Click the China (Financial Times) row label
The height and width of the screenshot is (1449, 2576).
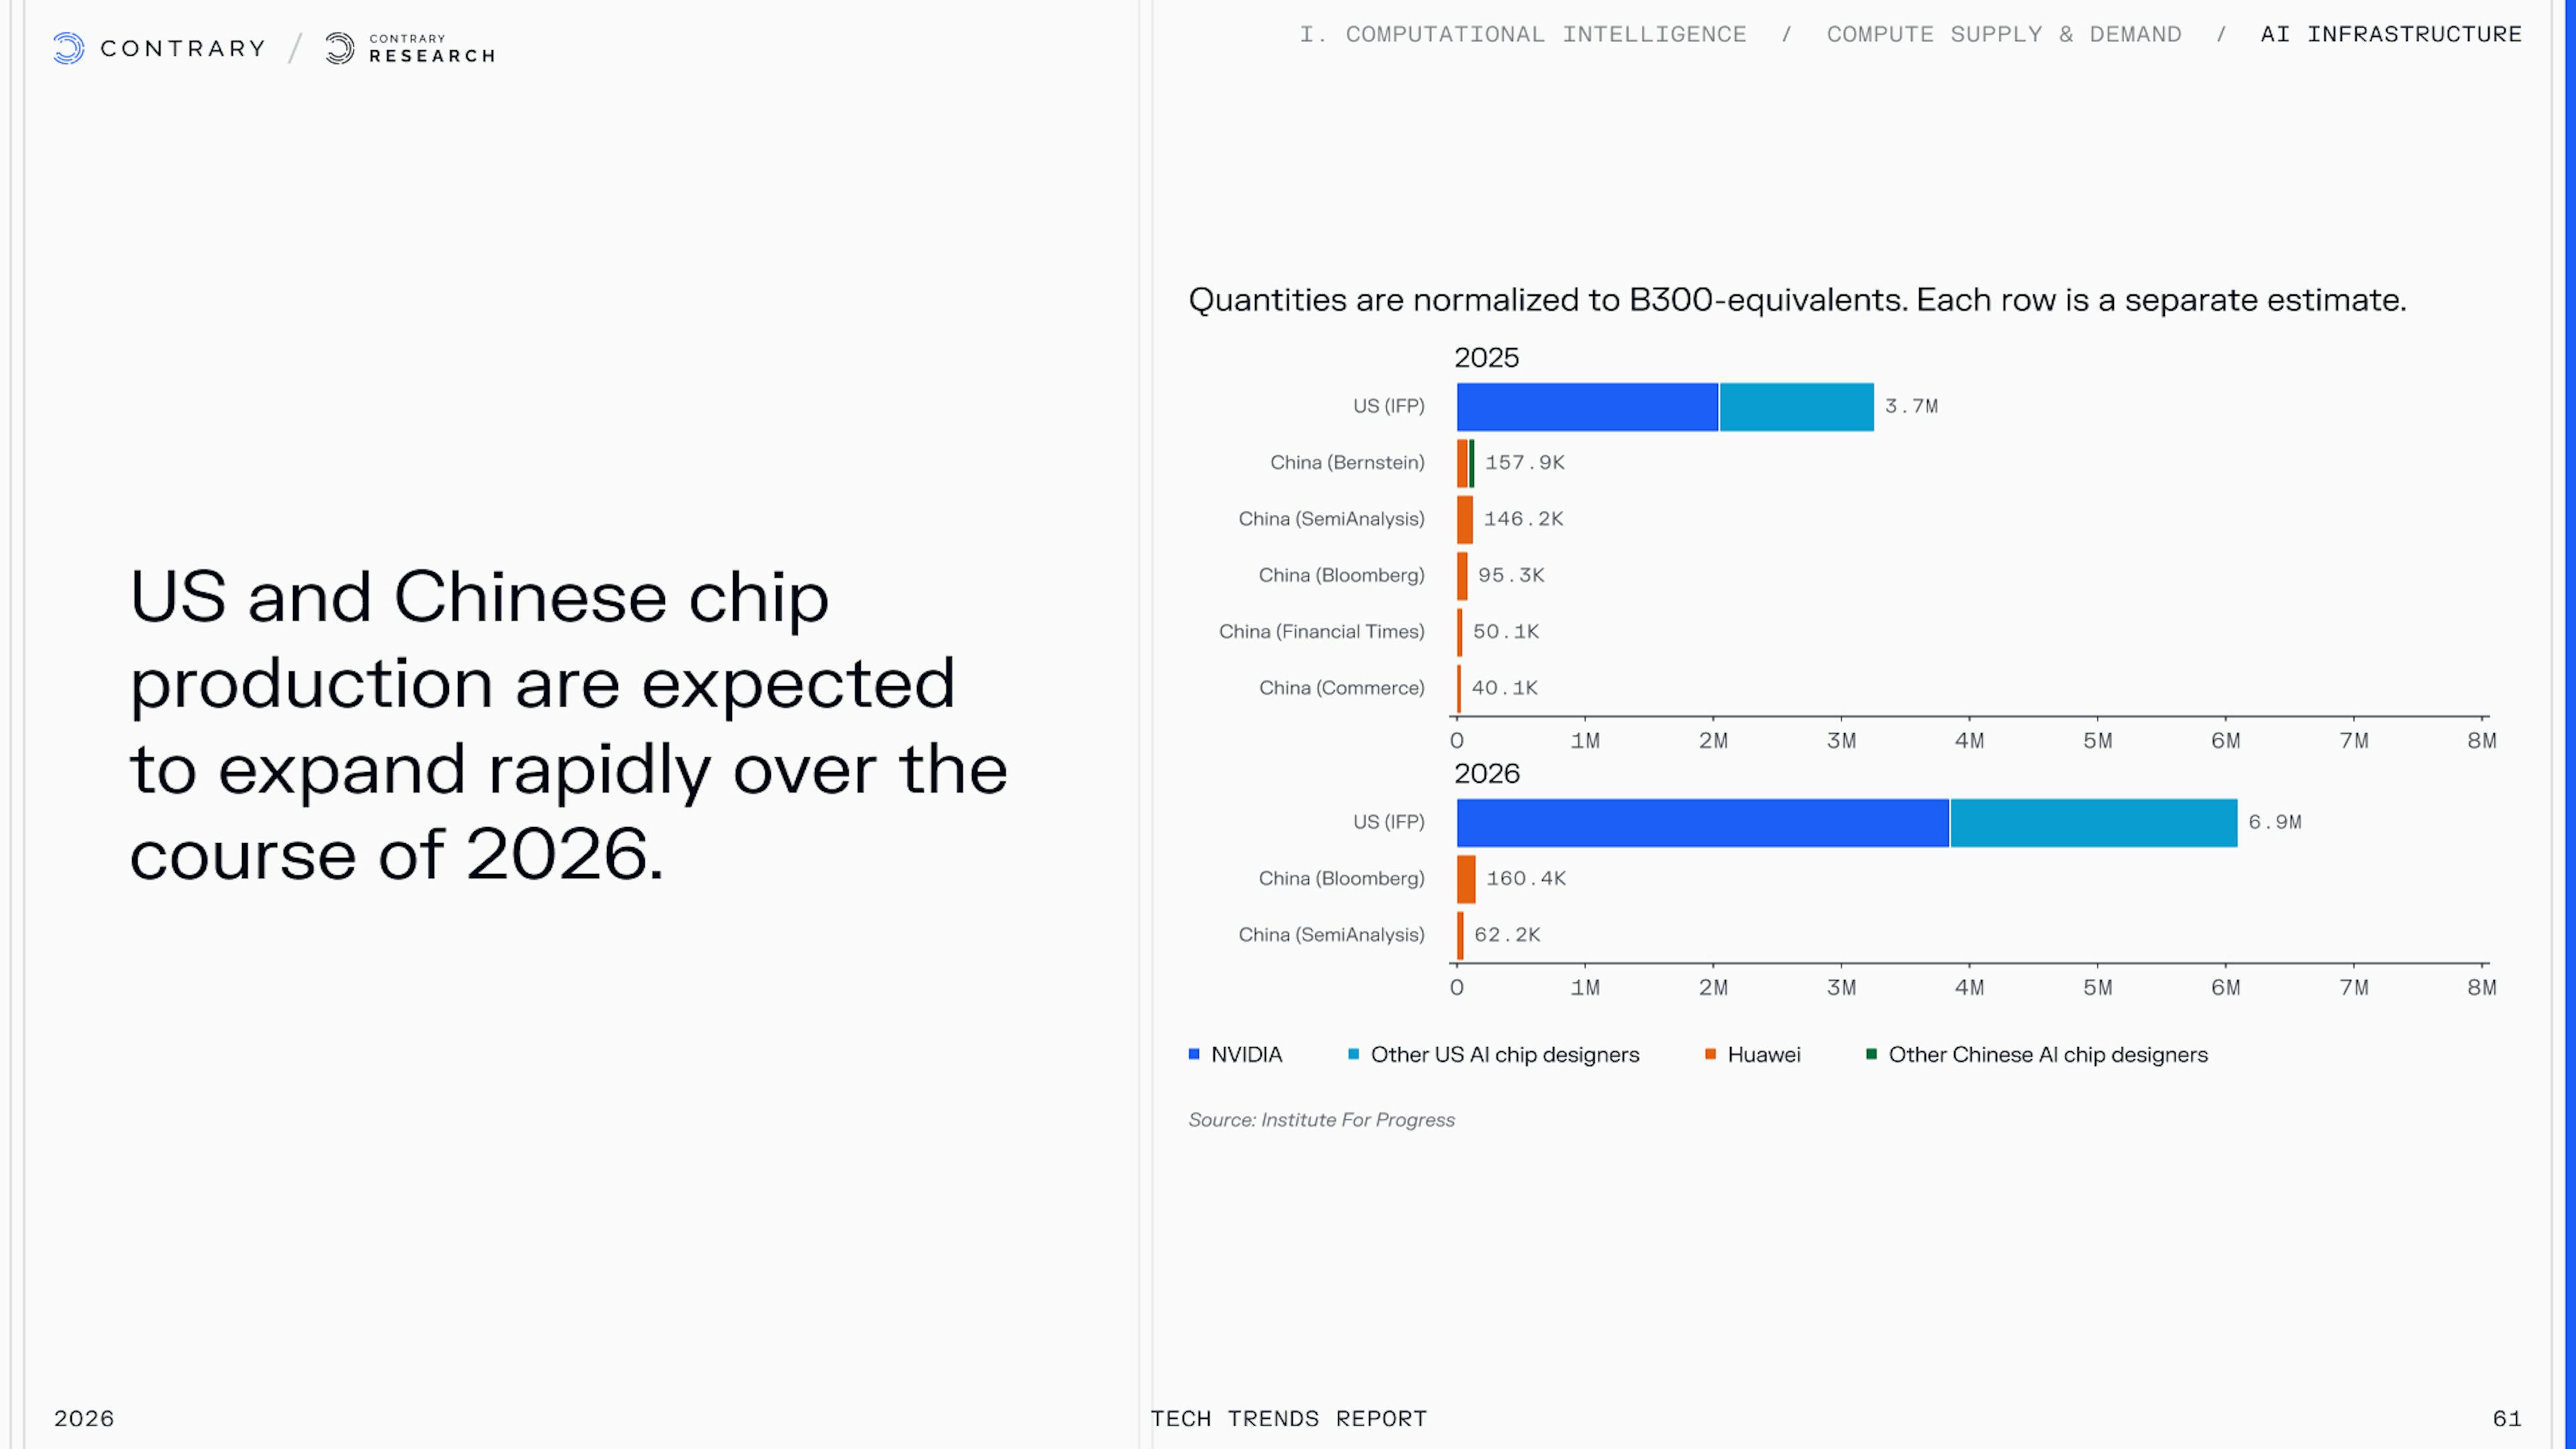(x=1321, y=632)
